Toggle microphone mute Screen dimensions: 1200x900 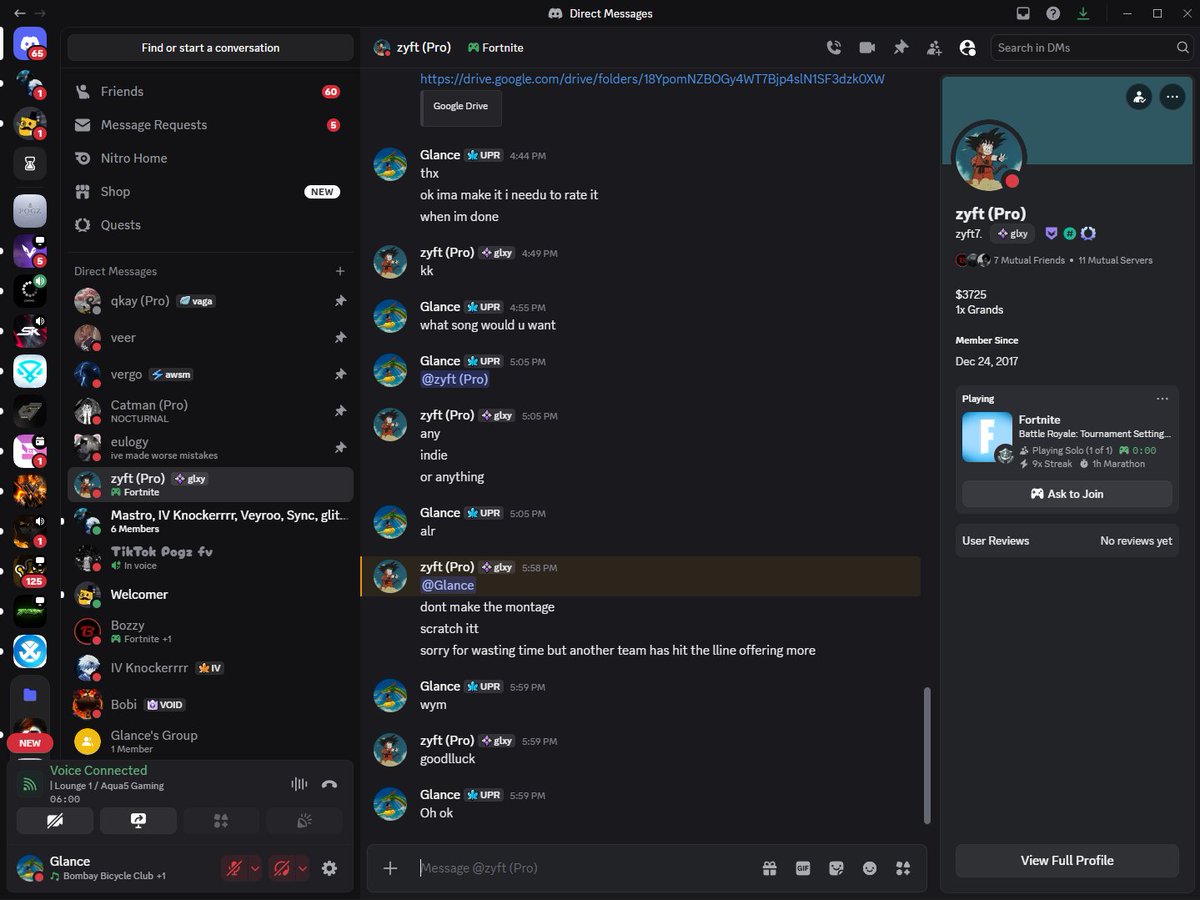[x=234, y=868]
